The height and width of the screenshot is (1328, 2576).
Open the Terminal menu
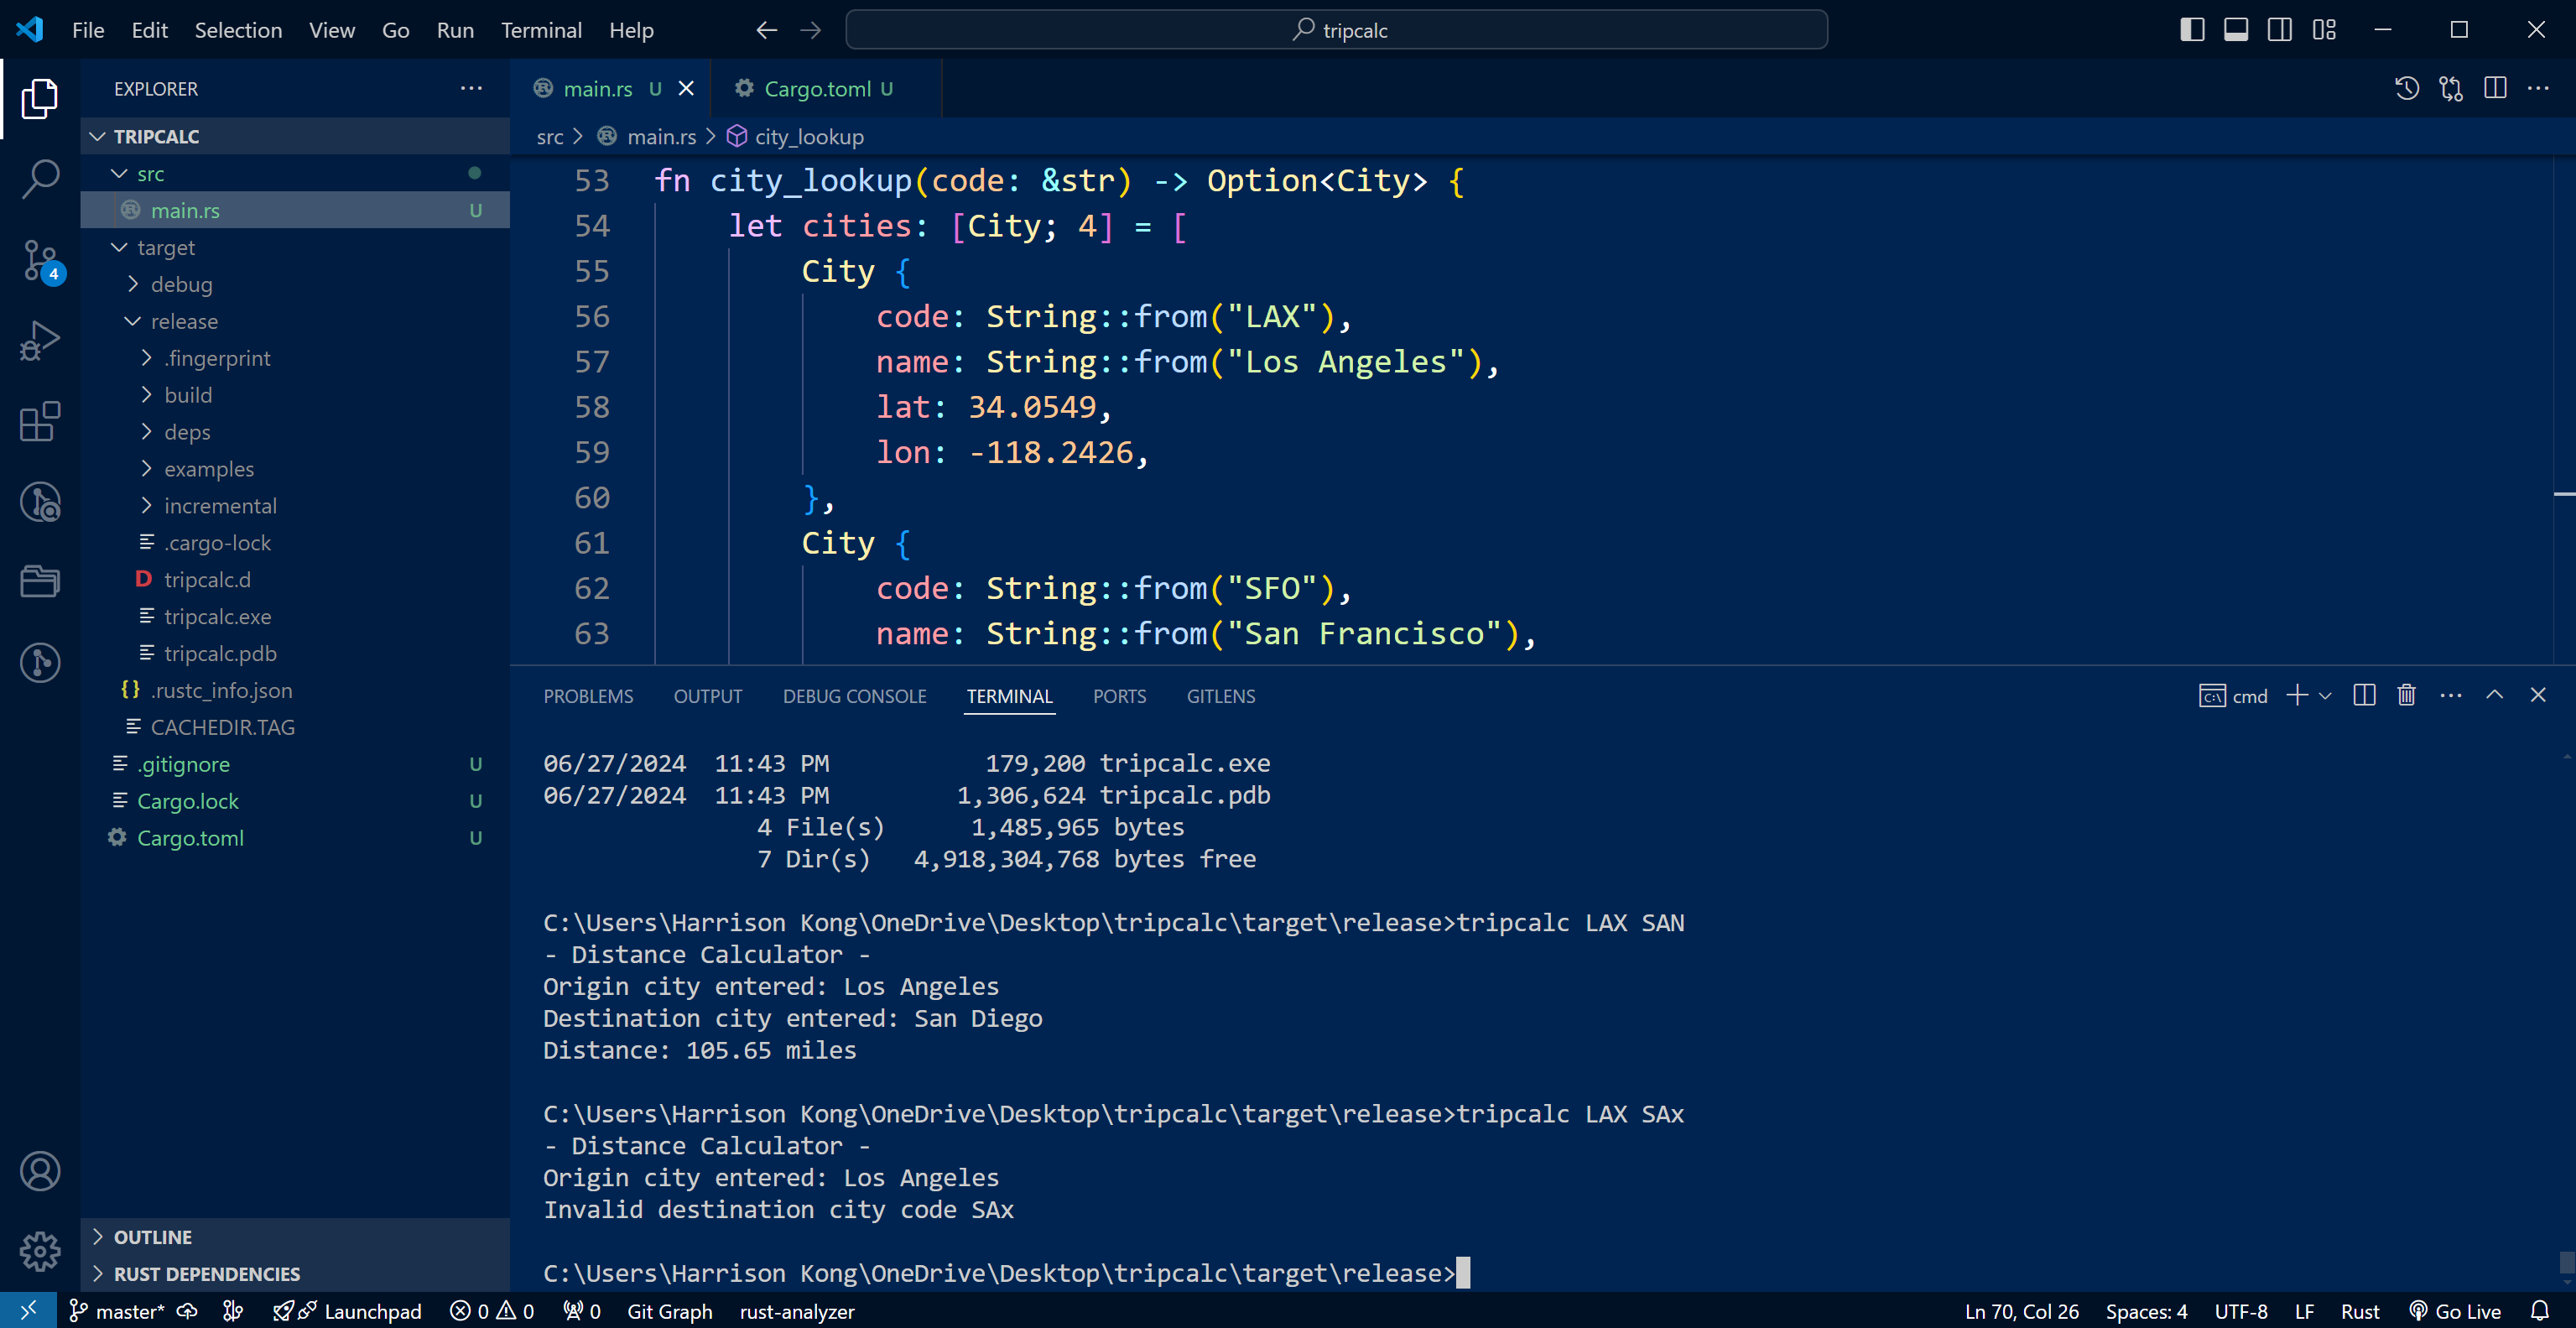point(541,30)
